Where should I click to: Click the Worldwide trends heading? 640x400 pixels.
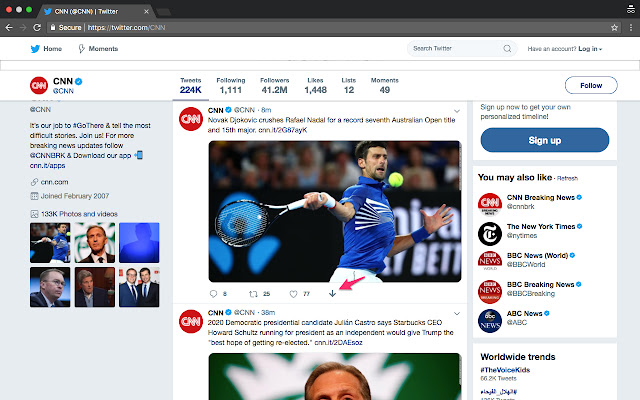518,357
